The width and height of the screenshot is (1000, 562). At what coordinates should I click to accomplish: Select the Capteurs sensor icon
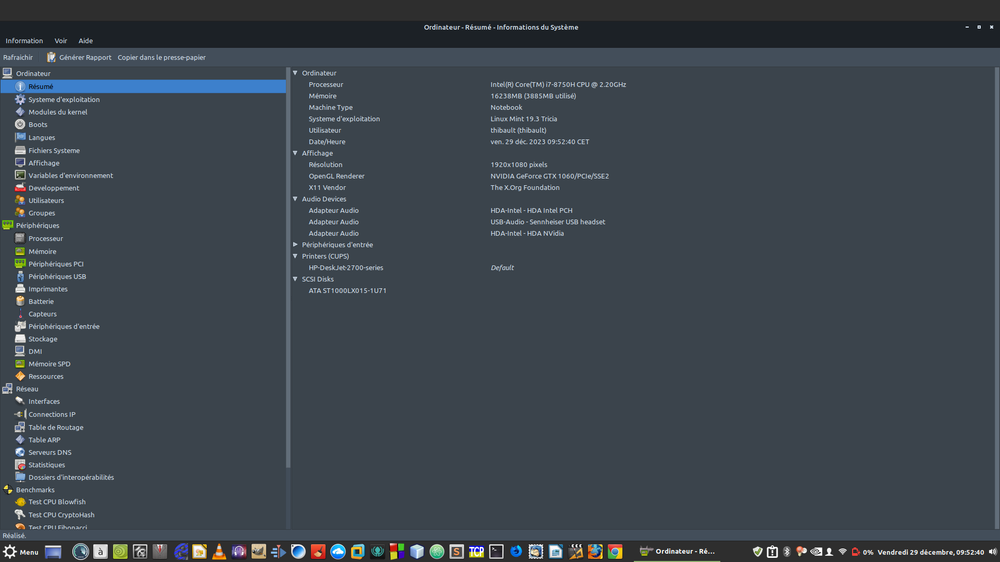[20, 314]
